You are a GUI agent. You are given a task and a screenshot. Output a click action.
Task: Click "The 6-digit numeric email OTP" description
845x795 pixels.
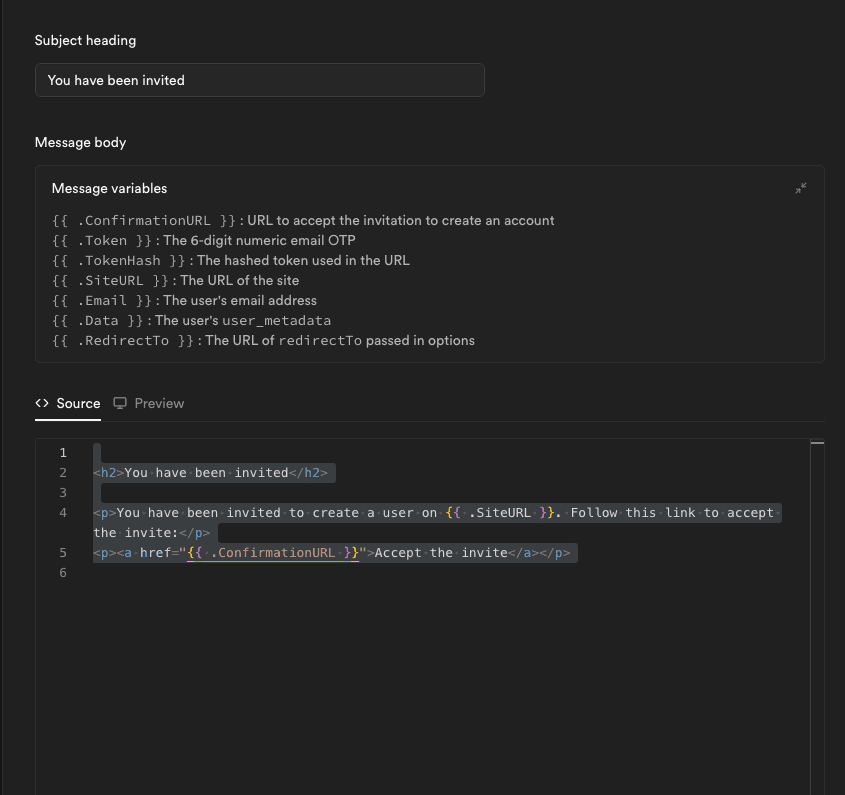(259, 240)
